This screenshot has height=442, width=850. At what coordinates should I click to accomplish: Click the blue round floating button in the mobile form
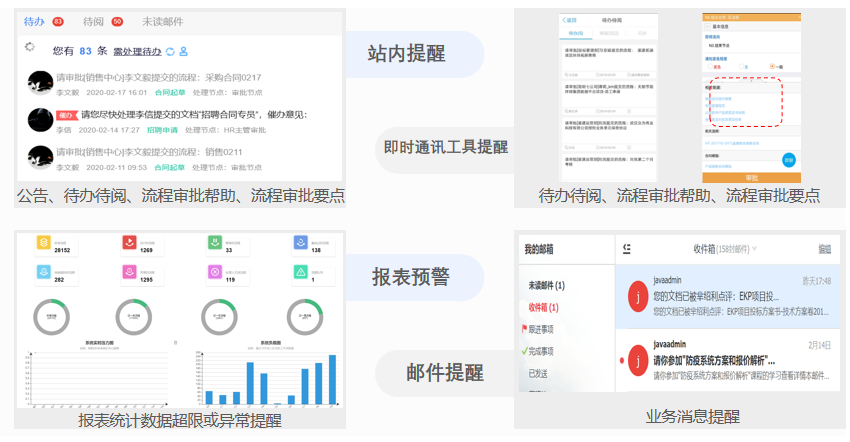[x=789, y=160]
